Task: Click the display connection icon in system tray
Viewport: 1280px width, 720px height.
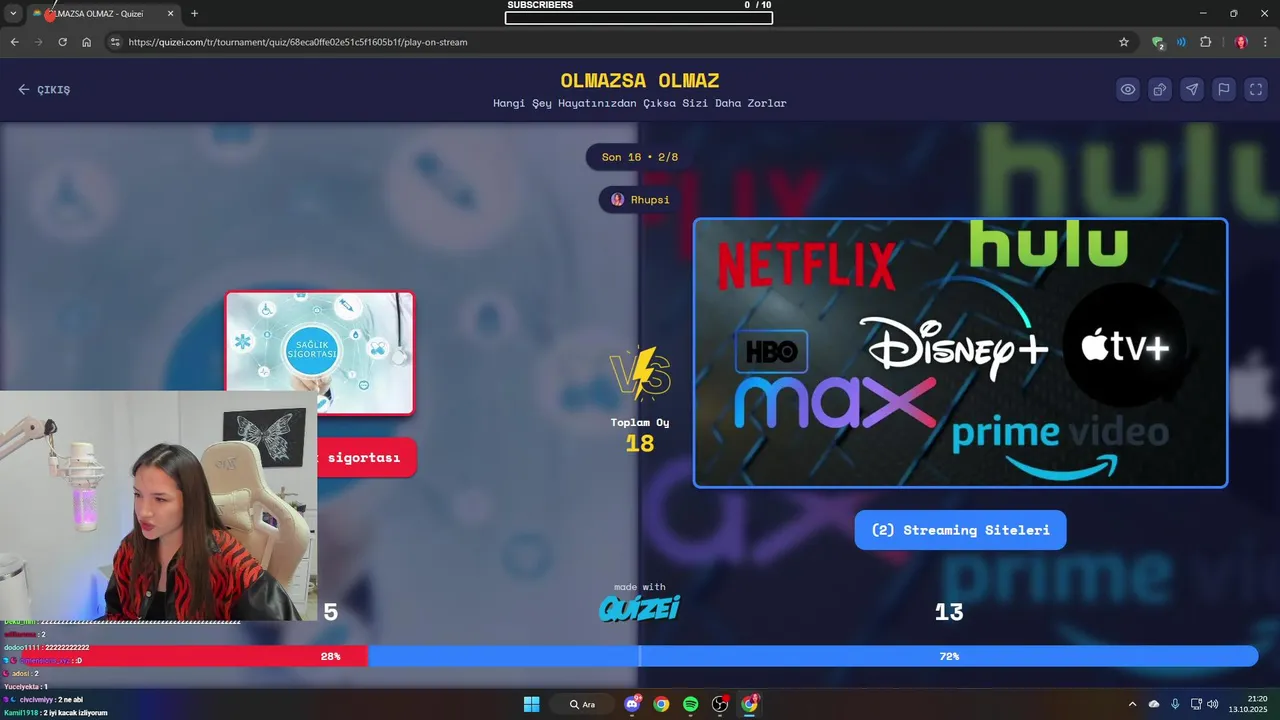Action: (1196, 704)
